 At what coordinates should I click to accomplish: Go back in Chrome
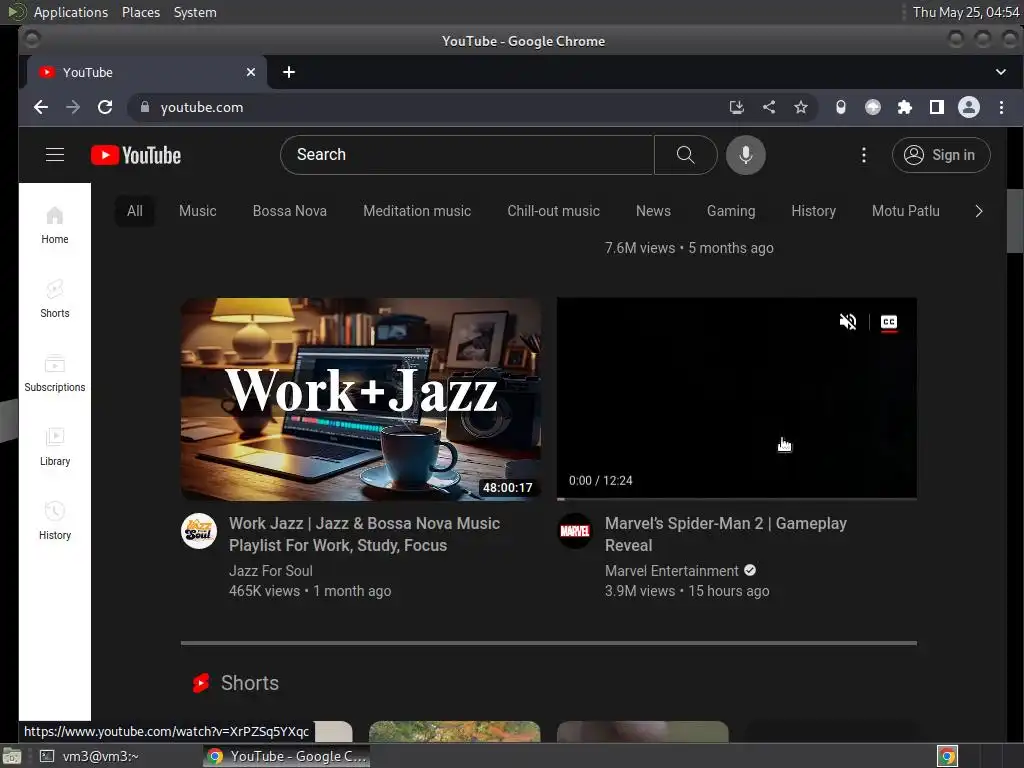[x=40, y=107]
